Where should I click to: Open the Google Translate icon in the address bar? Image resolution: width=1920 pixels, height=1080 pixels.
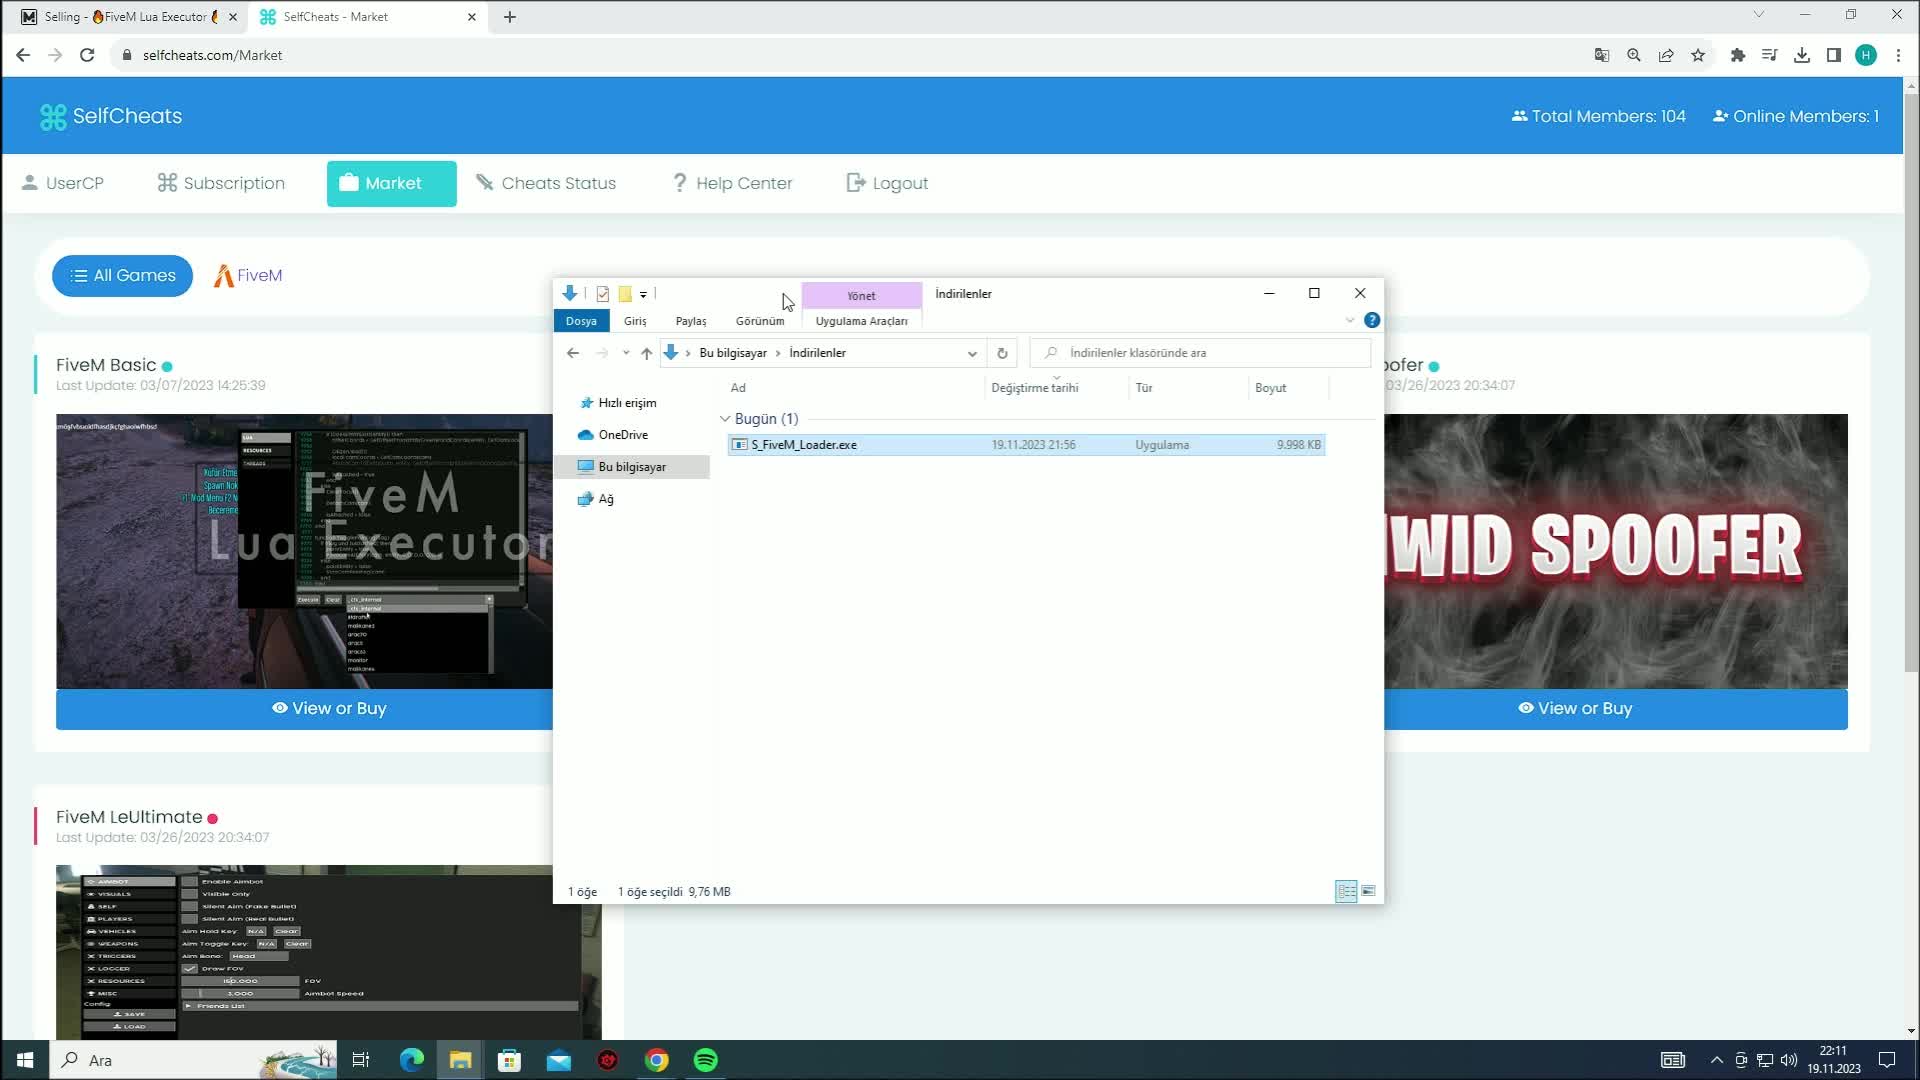[x=1601, y=55]
